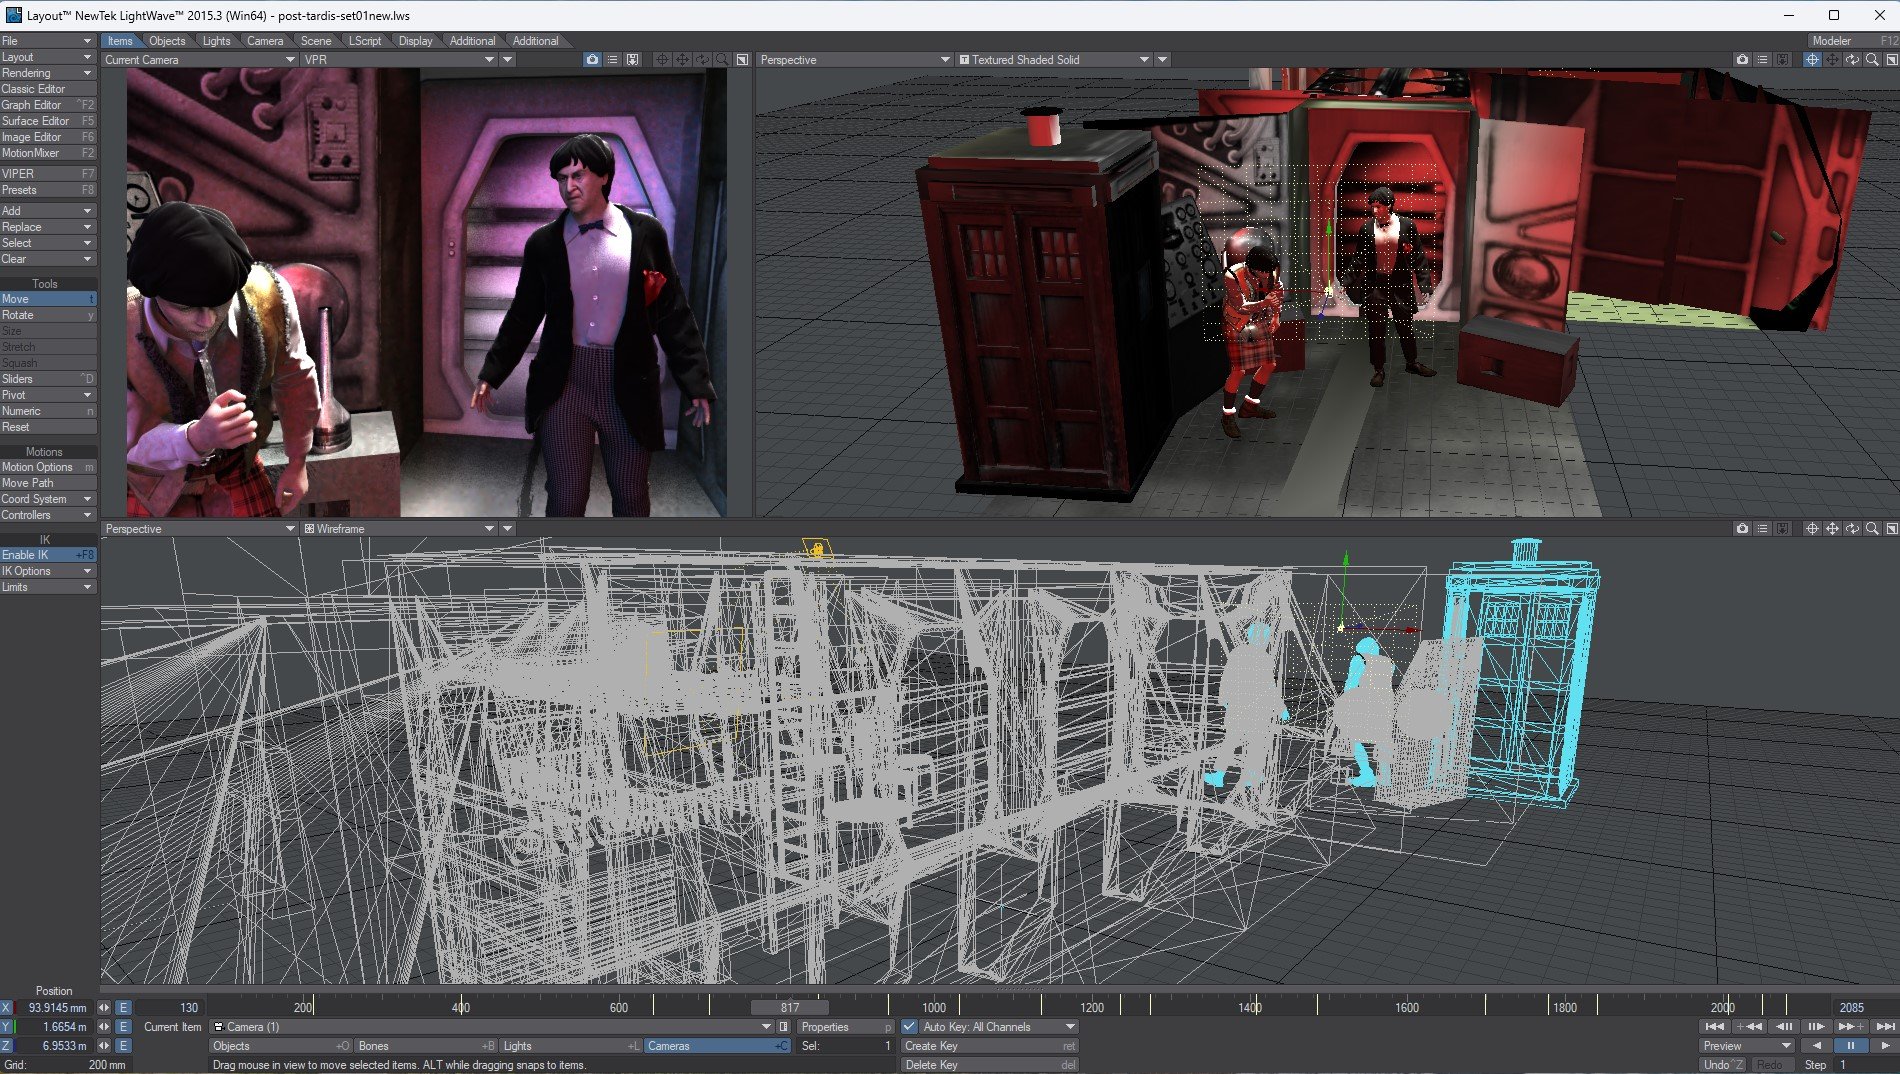Open list options icon in top-left viewport
1900x1074 pixels.
click(613, 60)
